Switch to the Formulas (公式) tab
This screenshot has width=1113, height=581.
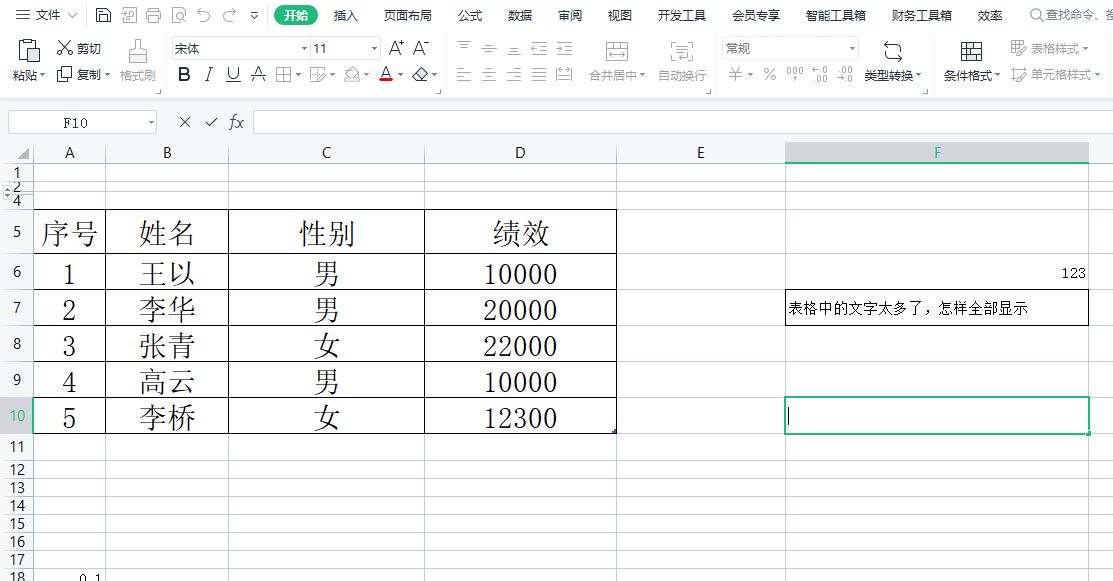[x=470, y=15]
